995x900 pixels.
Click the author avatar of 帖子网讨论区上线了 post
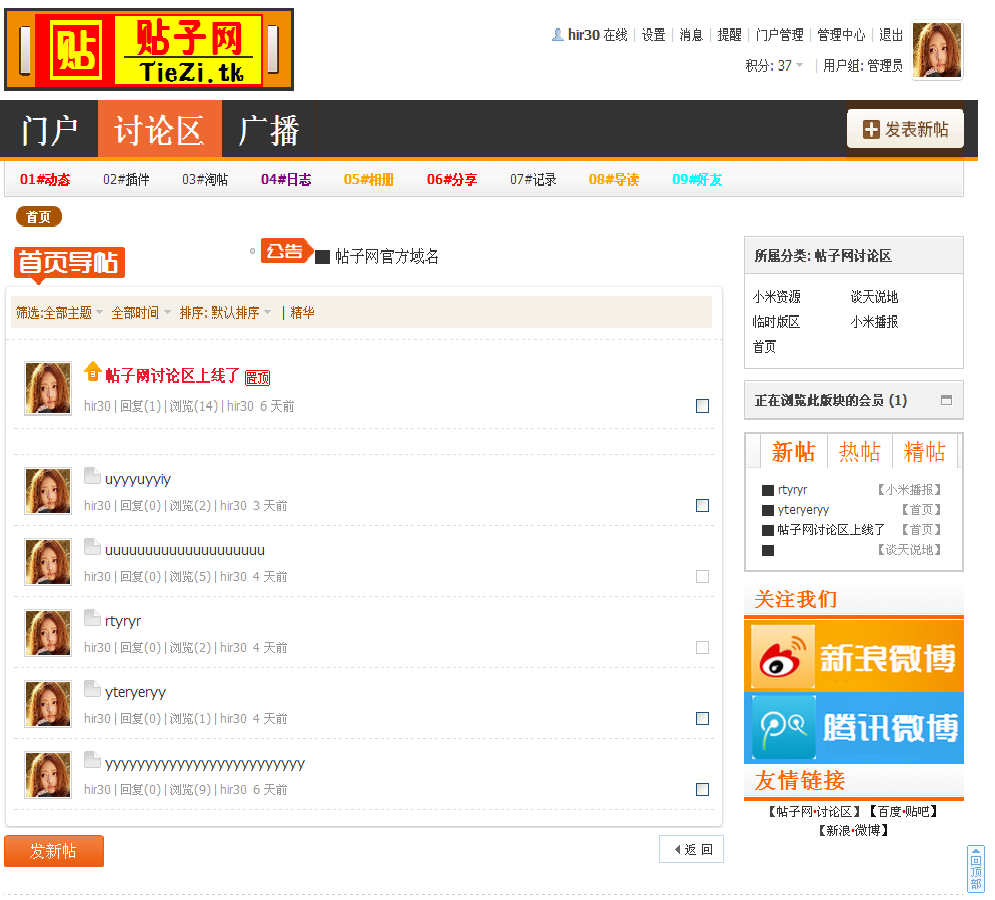(x=48, y=388)
